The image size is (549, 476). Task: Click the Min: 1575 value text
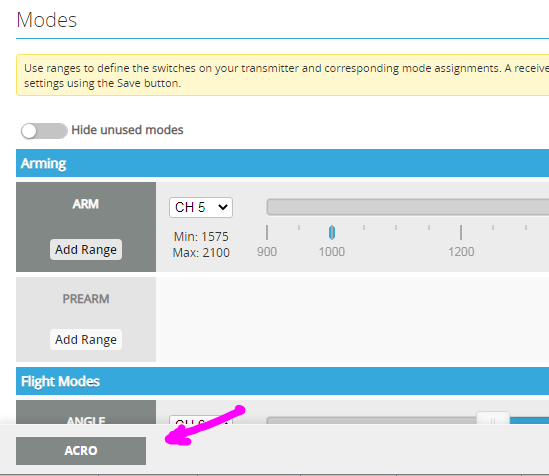click(201, 237)
